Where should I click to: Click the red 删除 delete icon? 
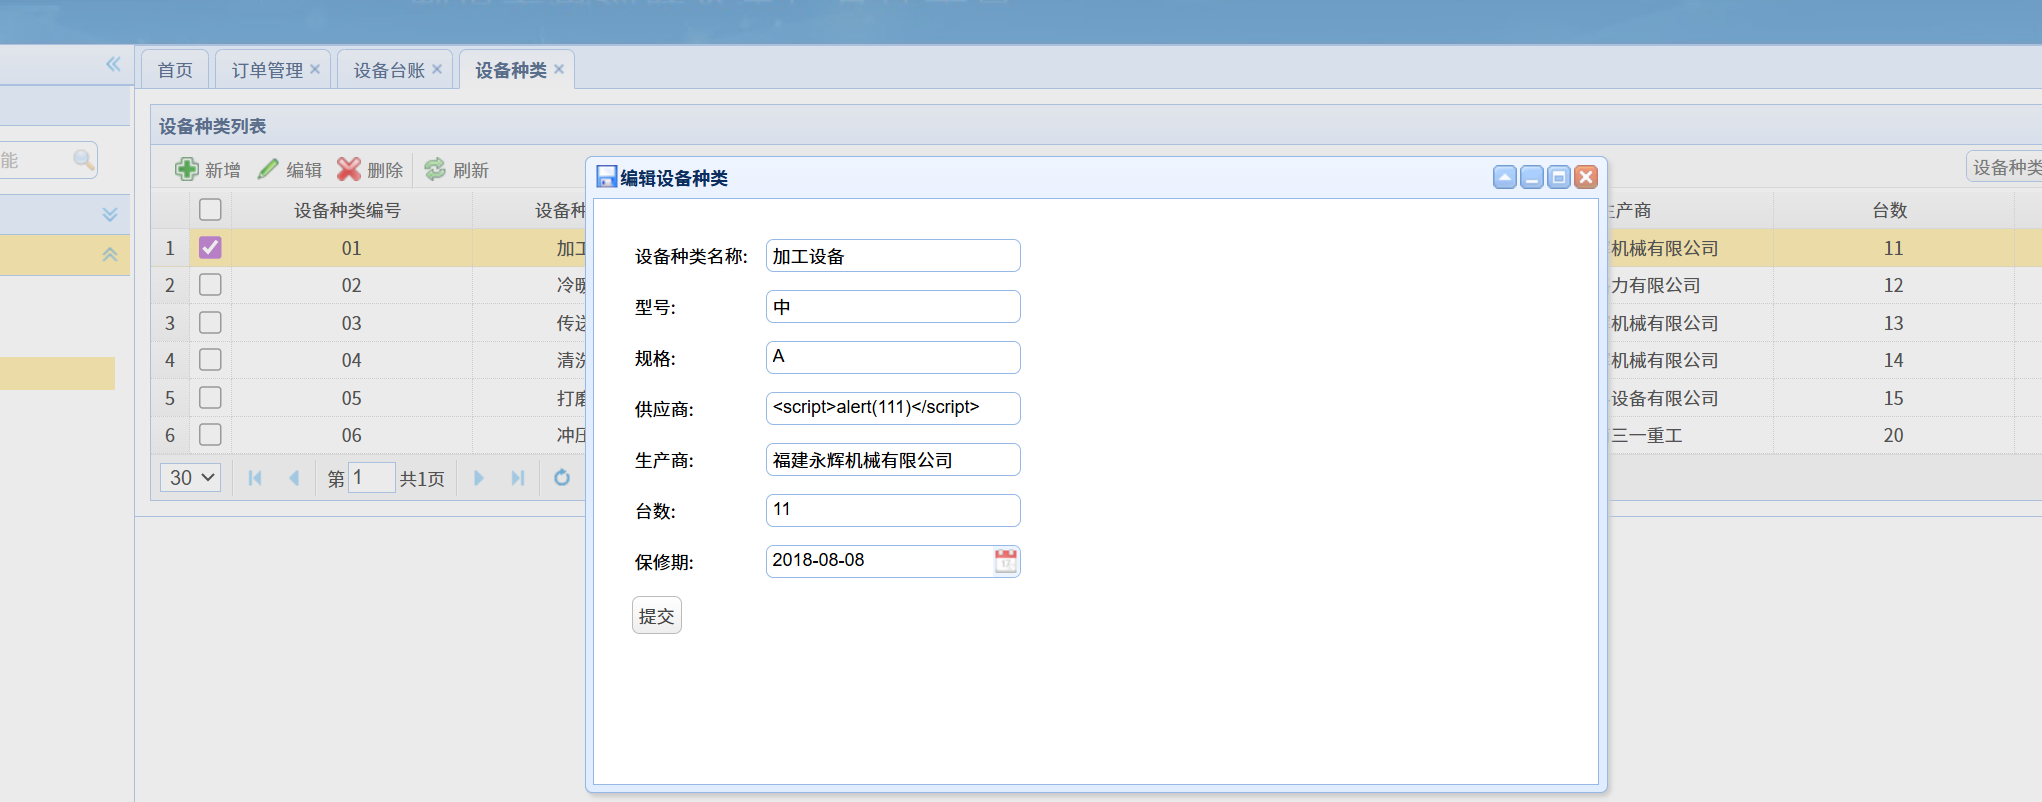click(349, 169)
